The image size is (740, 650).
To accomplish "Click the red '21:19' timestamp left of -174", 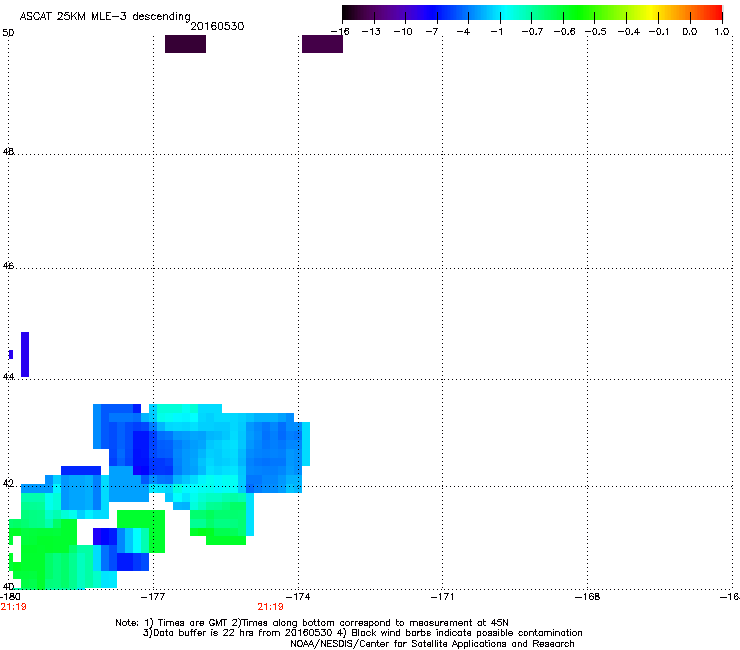I will [270, 607].
